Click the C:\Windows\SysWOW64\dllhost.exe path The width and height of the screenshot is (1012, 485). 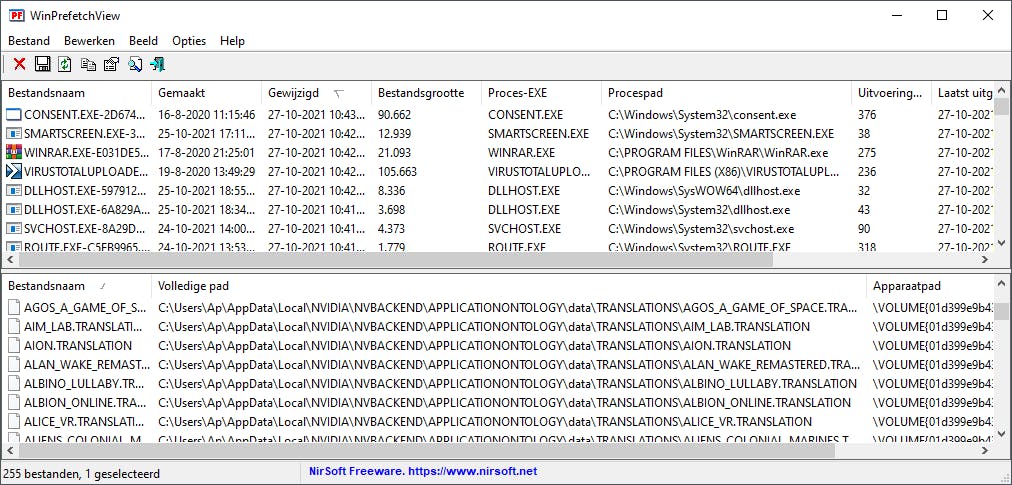(704, 191)
